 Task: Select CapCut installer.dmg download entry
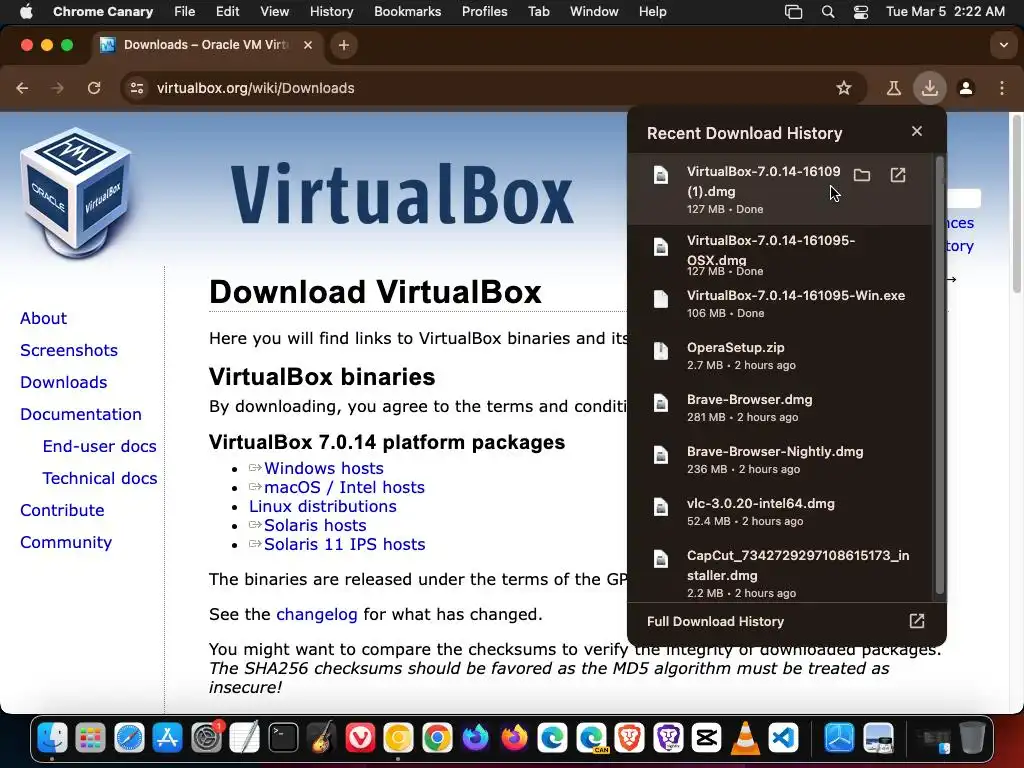pyautogui.click(x=780, y=573)
